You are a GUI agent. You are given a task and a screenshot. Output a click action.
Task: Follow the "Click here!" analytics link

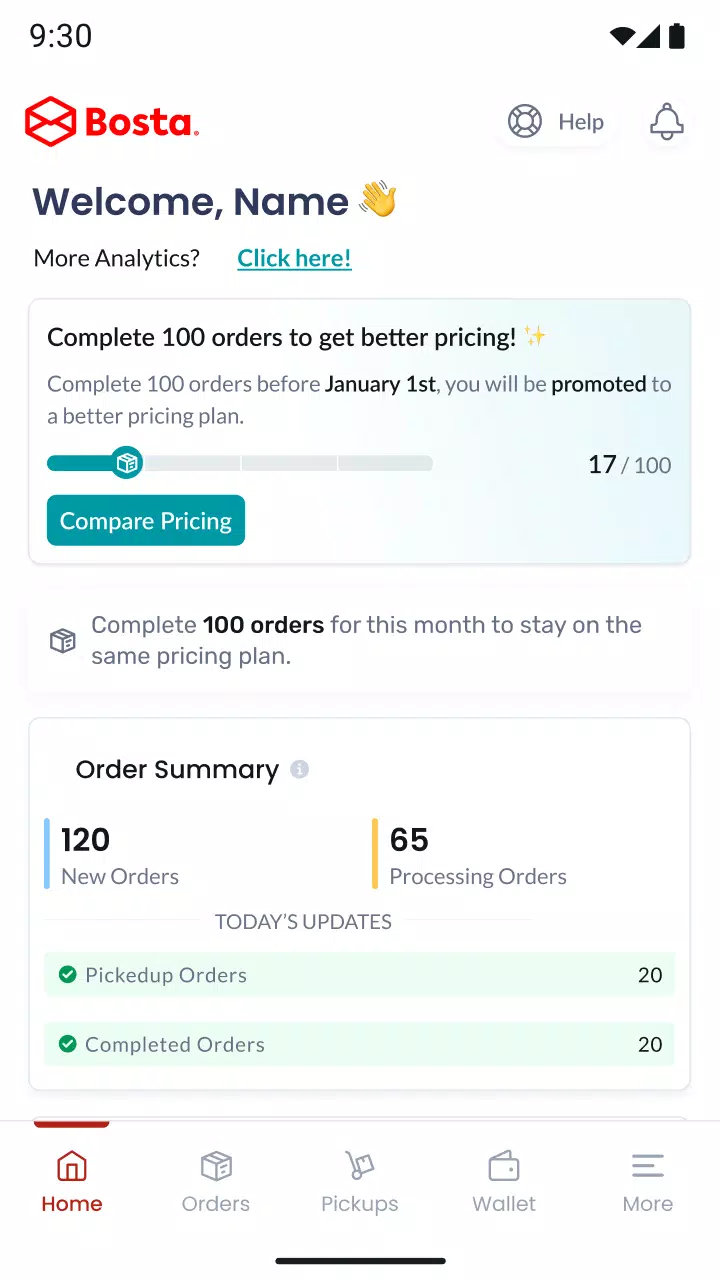(294, 258)
